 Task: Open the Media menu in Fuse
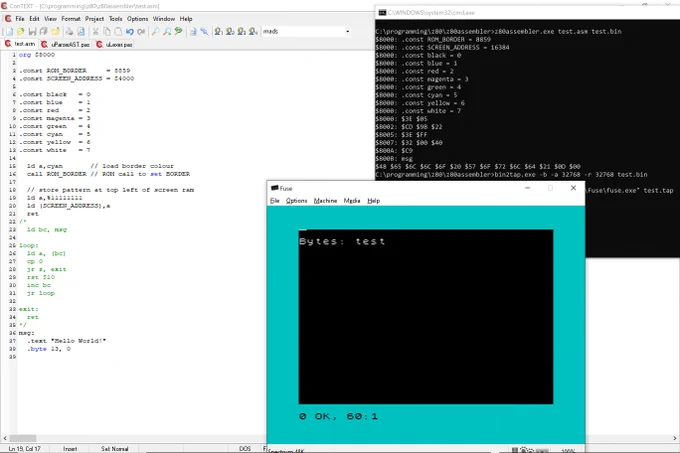click(x=352, y=201)
